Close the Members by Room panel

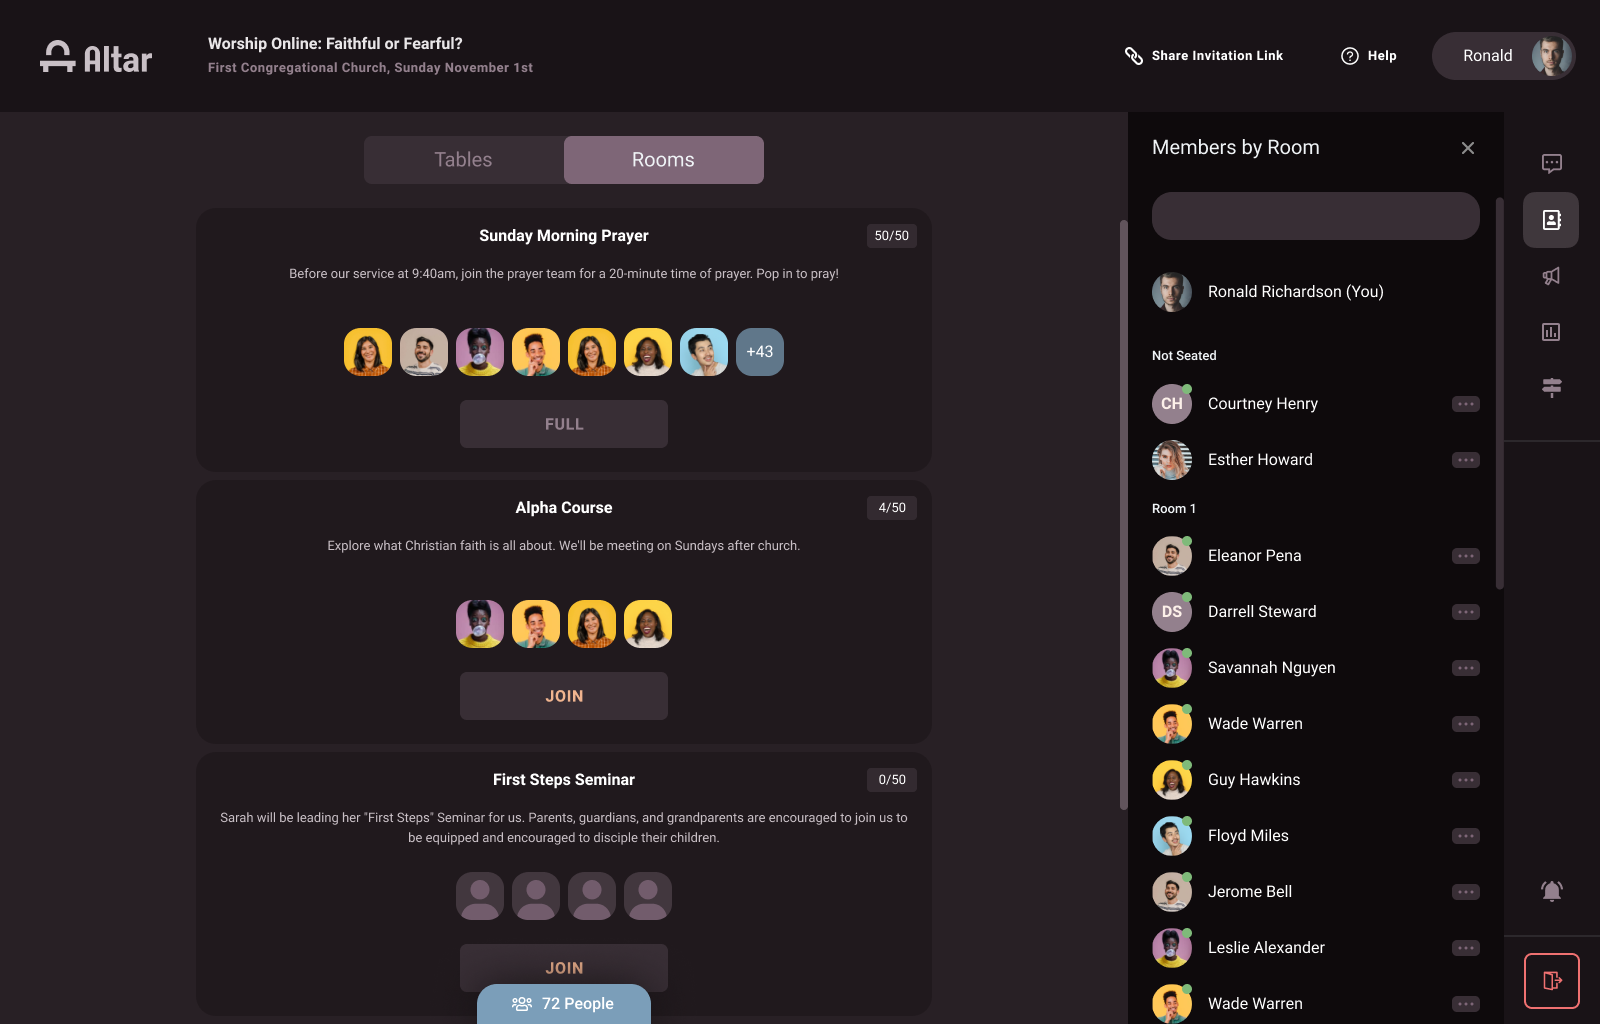1468,148
